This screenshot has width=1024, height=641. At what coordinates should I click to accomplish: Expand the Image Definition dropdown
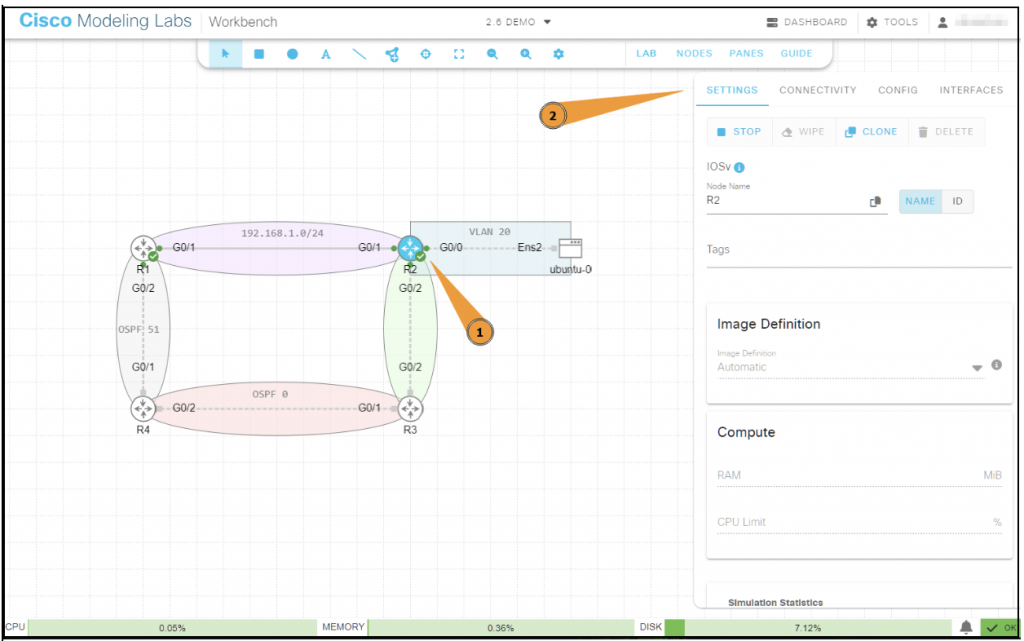click(977, 366)
